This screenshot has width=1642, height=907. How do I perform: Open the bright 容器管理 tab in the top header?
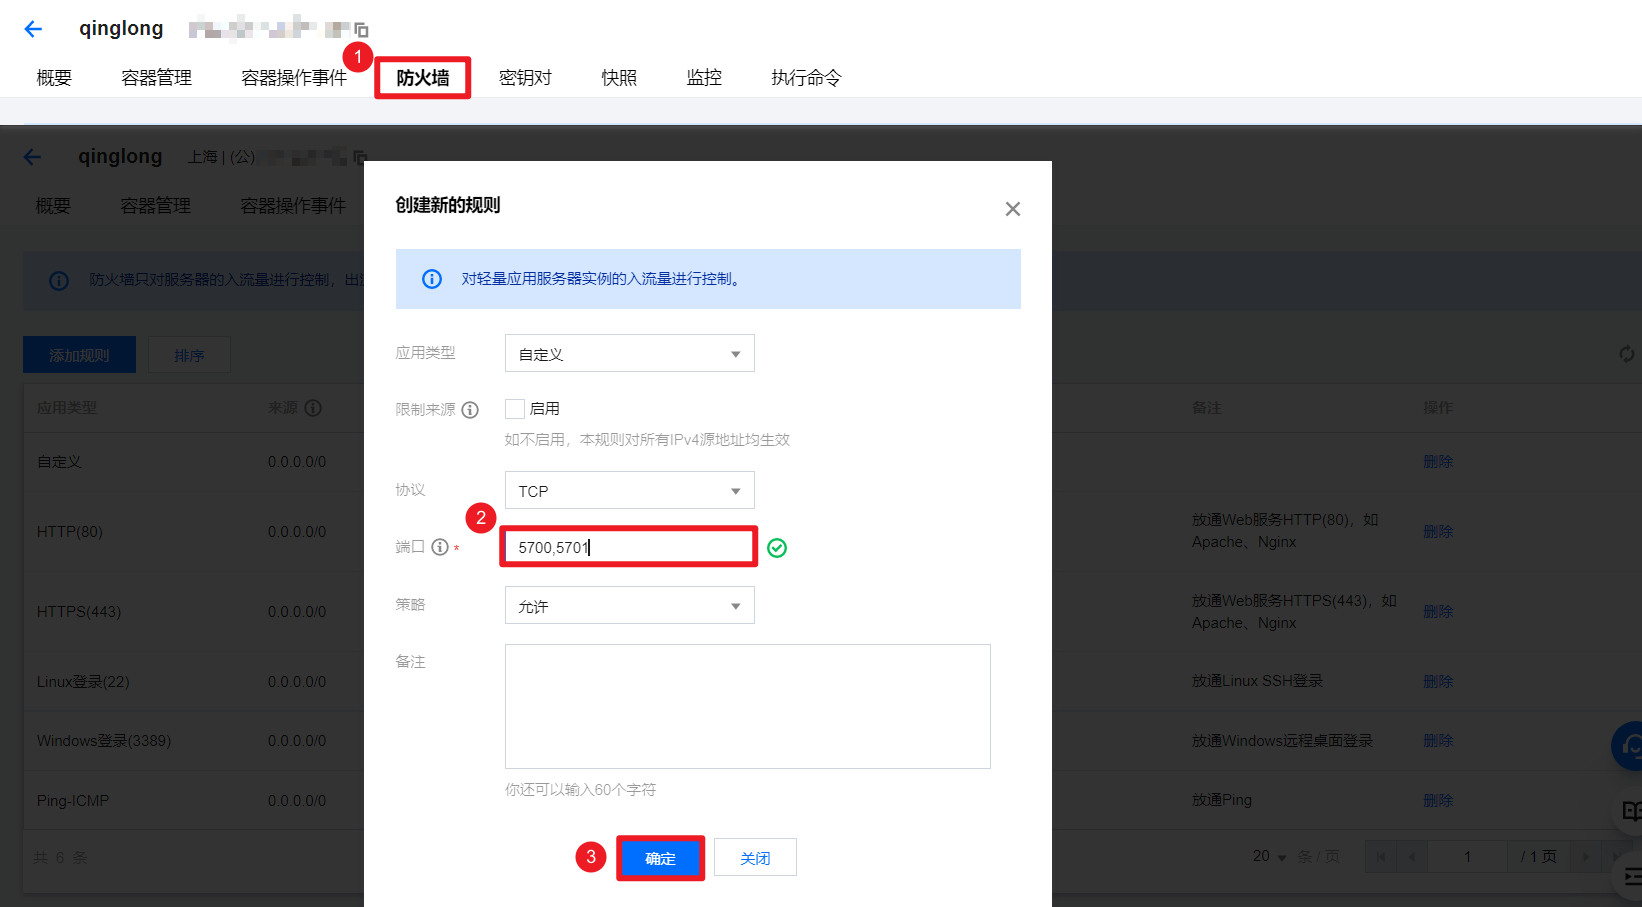click(157, 78)
